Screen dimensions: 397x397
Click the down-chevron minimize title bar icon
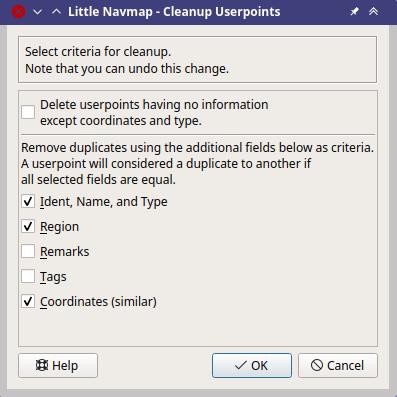(38, 12)
